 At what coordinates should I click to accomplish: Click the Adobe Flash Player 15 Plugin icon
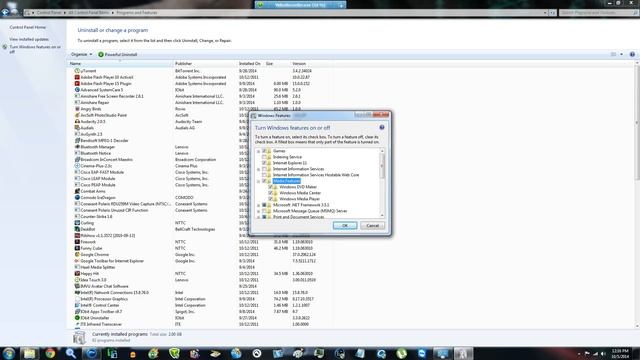tap(77, 83)
